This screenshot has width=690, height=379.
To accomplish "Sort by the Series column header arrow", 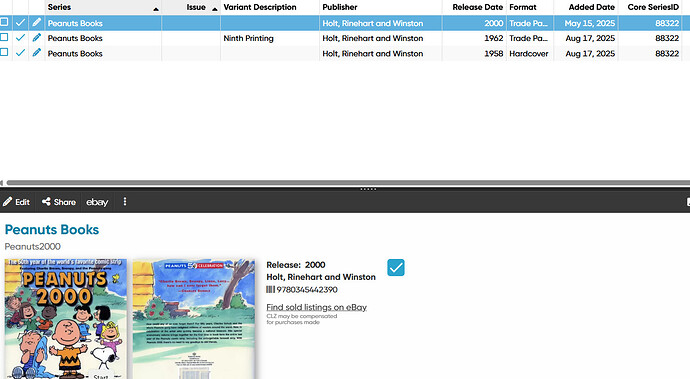I will 156,9.
